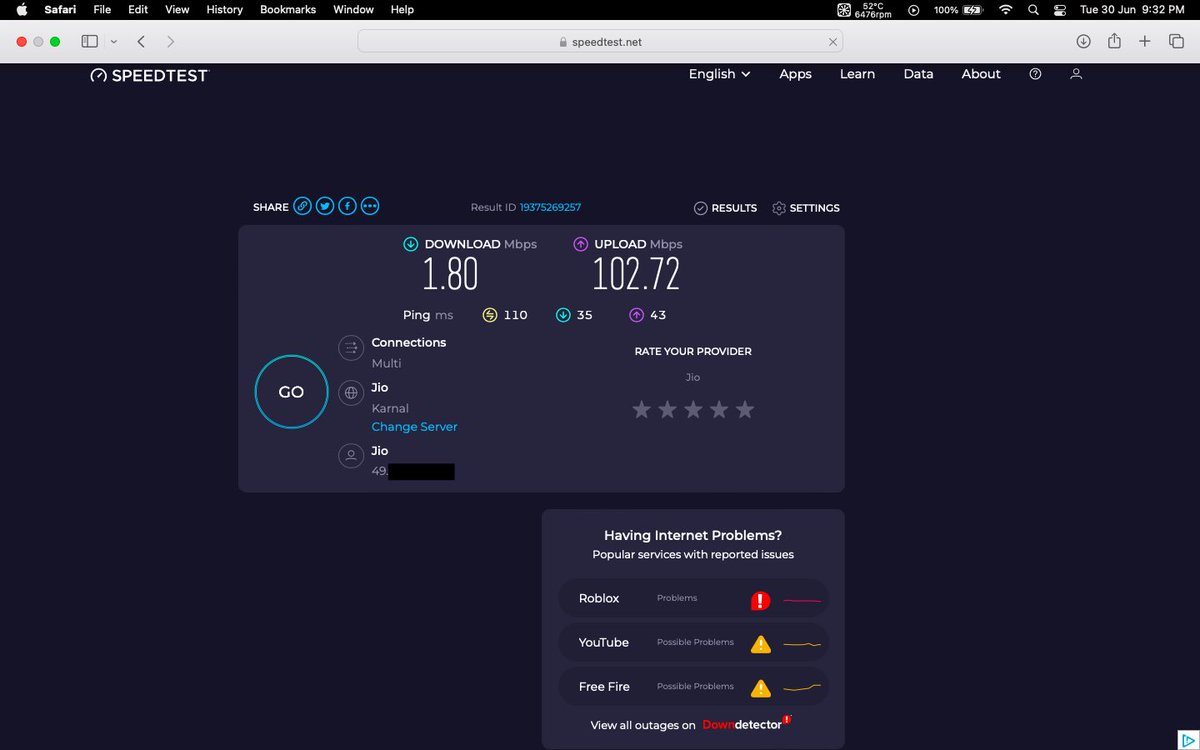
Task: Open the History menu
Action: (224, 9)
